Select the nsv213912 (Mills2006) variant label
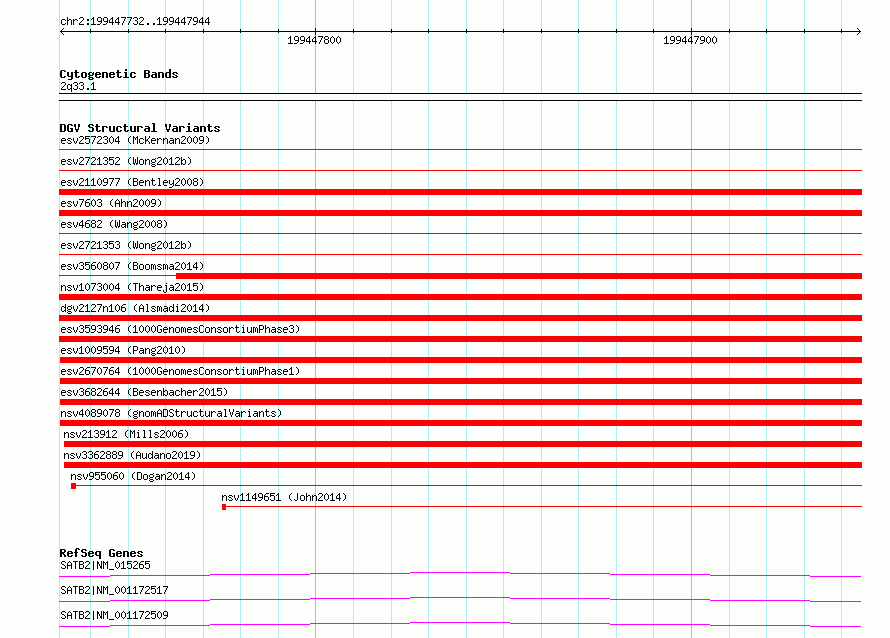Screen dimensions: 890x638 pyautogui.click(x=126, y=434)
